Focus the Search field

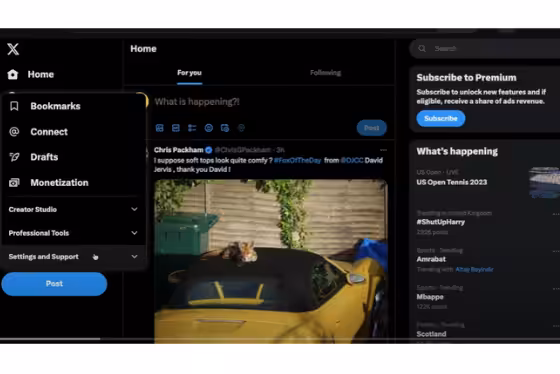point(486,49)
